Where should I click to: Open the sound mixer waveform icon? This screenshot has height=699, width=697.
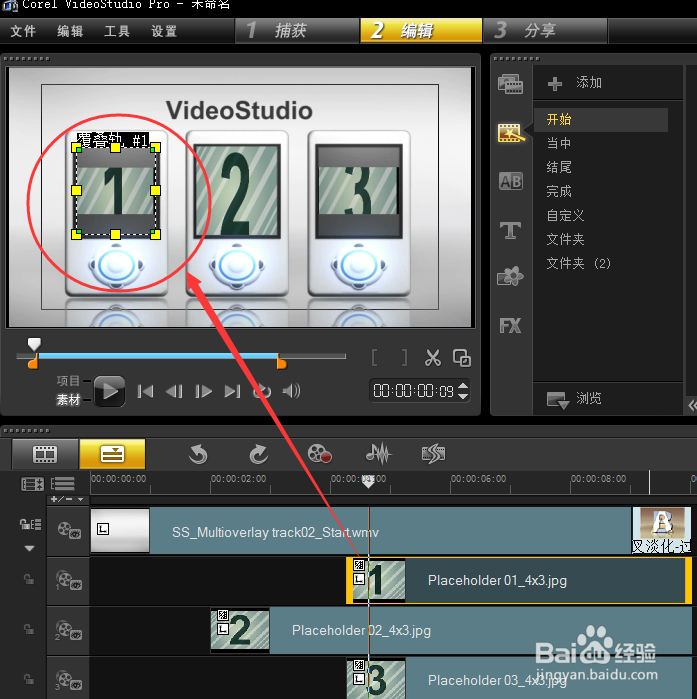click(378, 454)
